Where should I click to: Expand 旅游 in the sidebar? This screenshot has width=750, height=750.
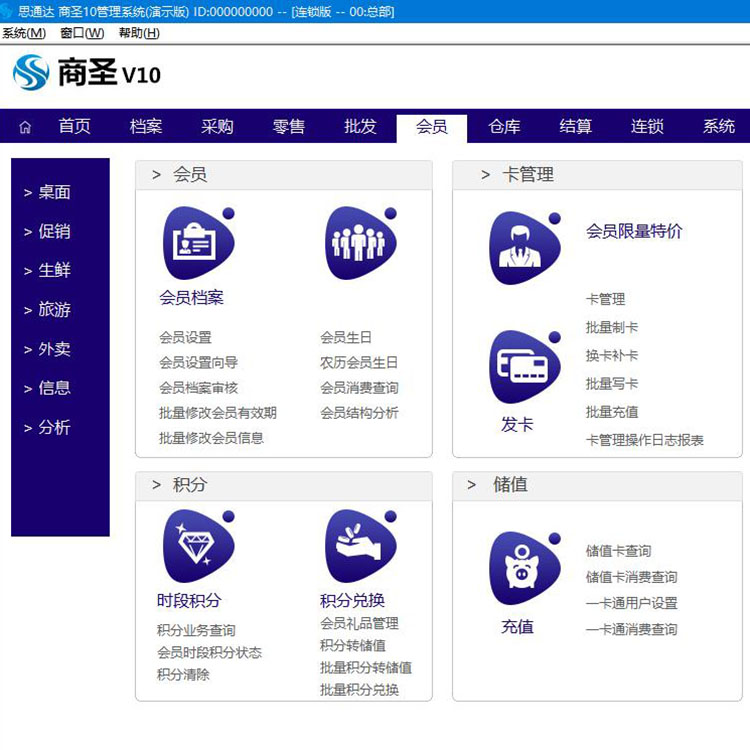point(47,310)
